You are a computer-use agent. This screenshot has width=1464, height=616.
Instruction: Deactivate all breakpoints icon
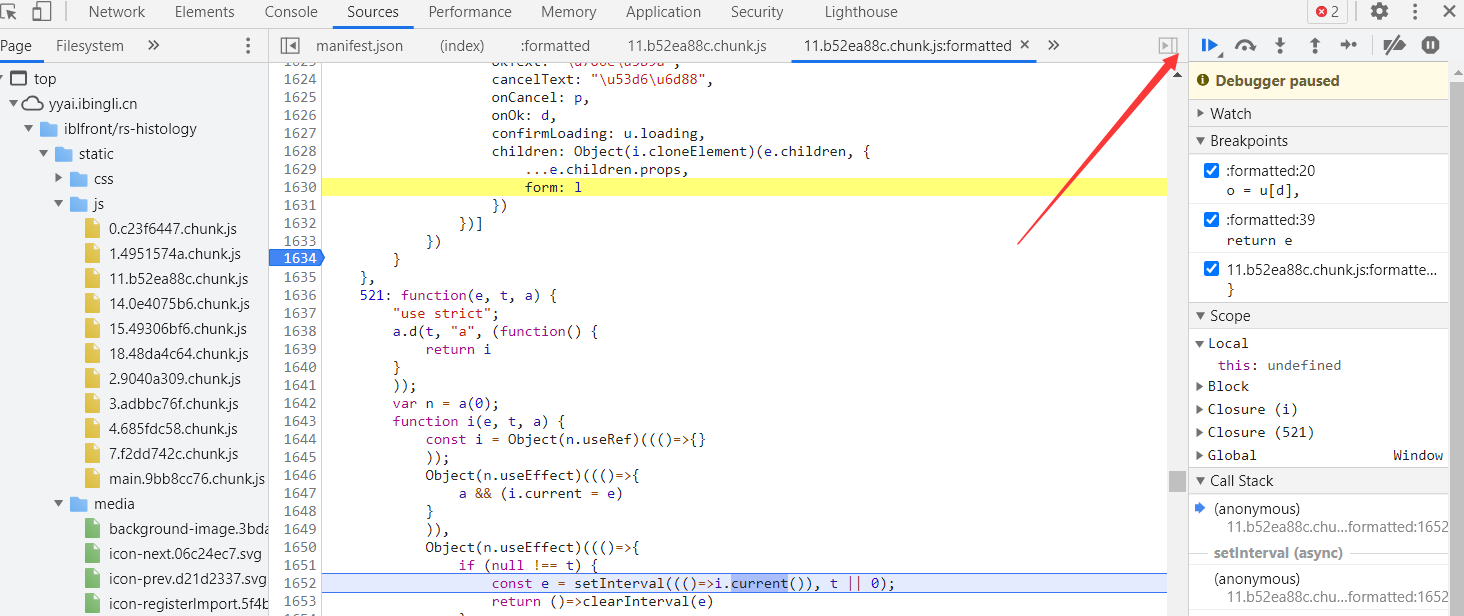tap(1394, 45)
